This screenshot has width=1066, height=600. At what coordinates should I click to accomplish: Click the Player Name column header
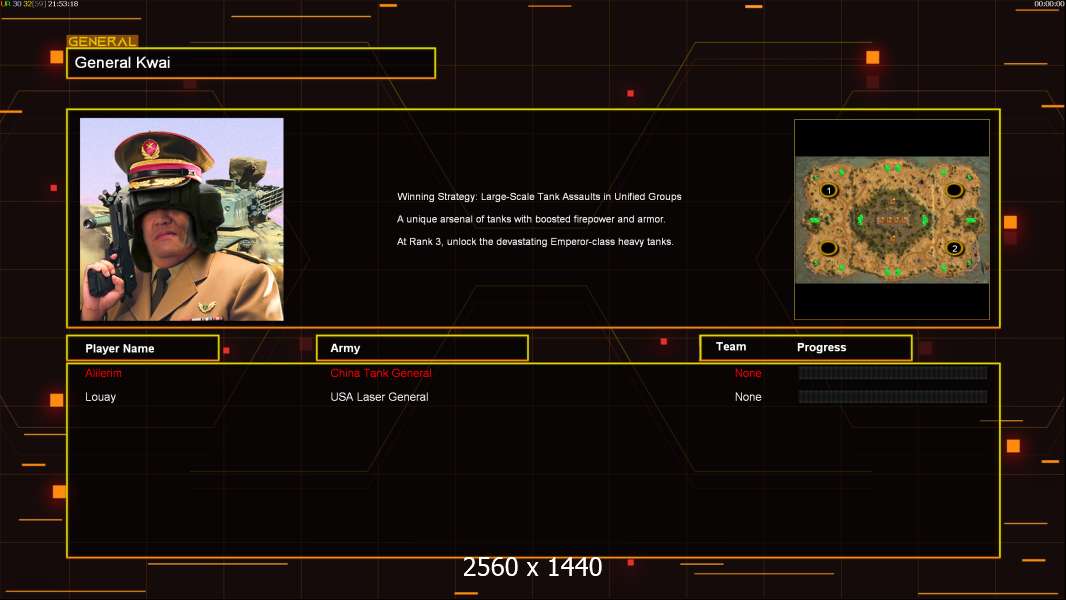tap(143, 348)
